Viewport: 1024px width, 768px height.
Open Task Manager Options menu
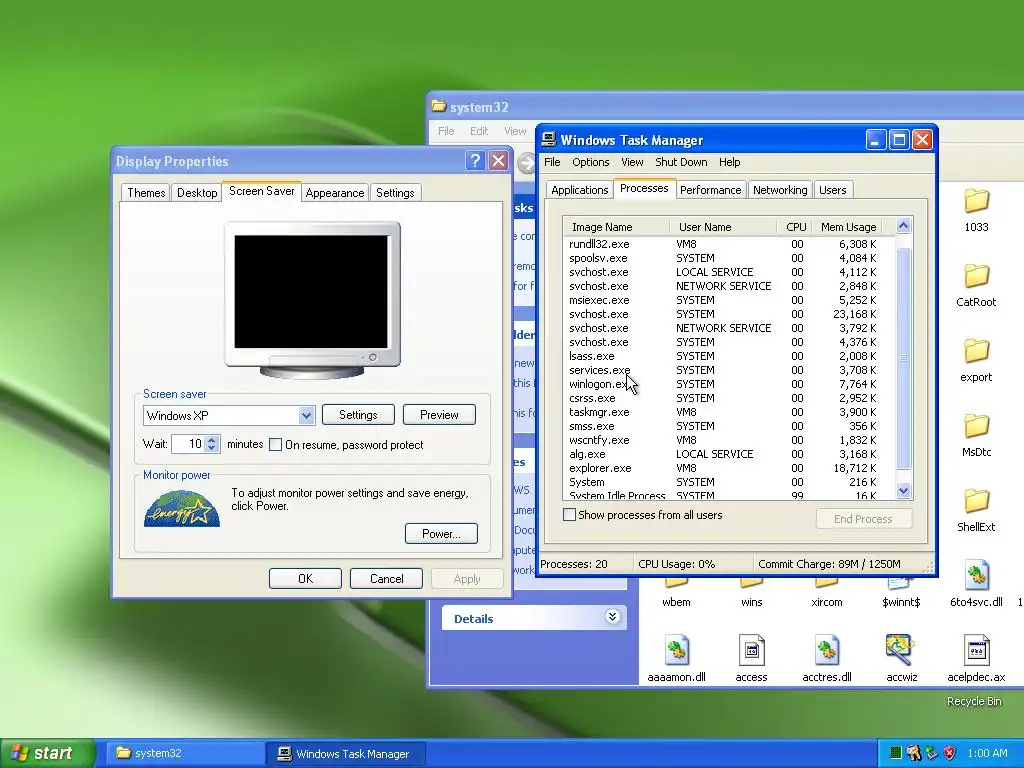(590, 162)
